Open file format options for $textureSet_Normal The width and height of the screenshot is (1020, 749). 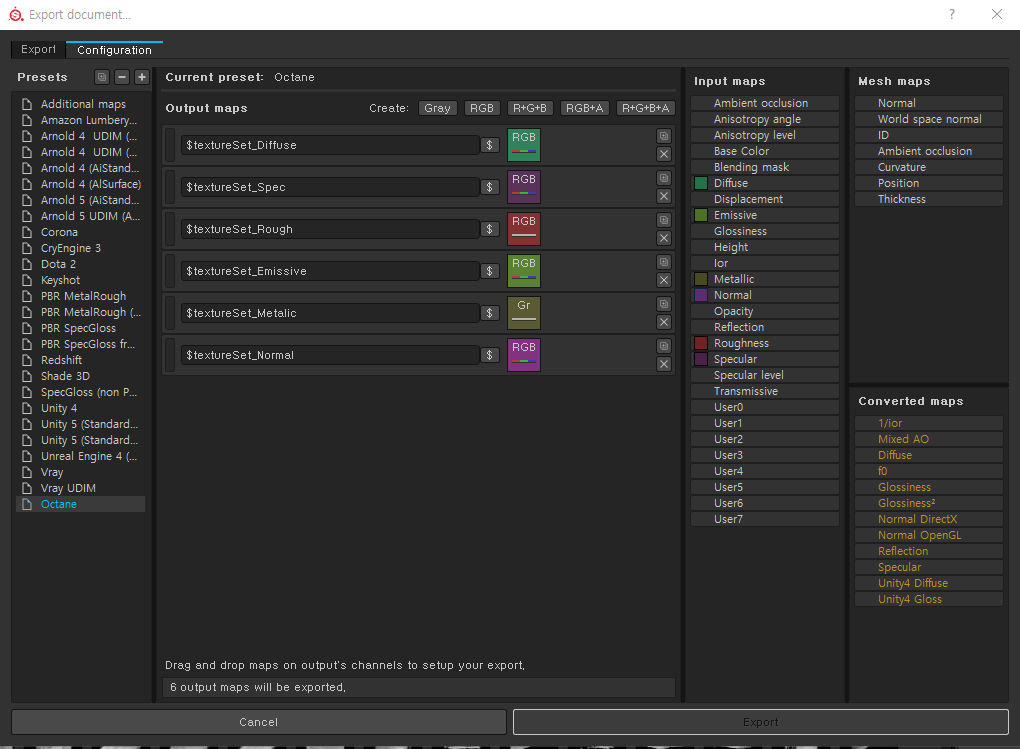tap(489, 355)
